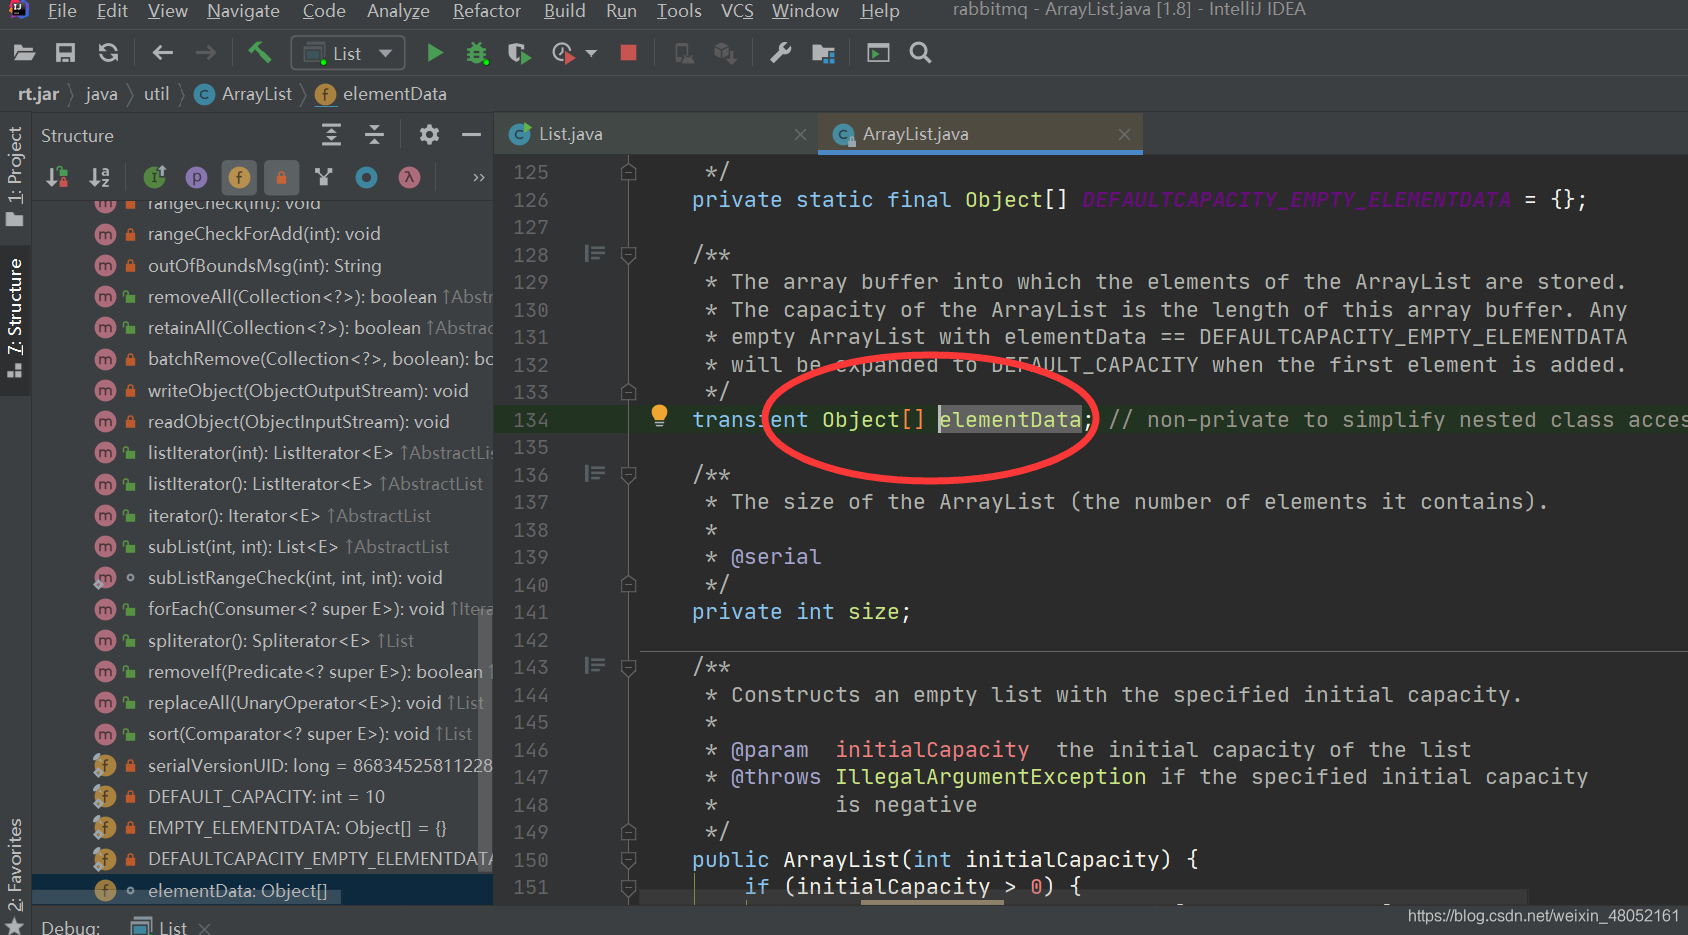Click the light bulb intention icon
Screen dimensions: 1688x935
tap(659, 416)
